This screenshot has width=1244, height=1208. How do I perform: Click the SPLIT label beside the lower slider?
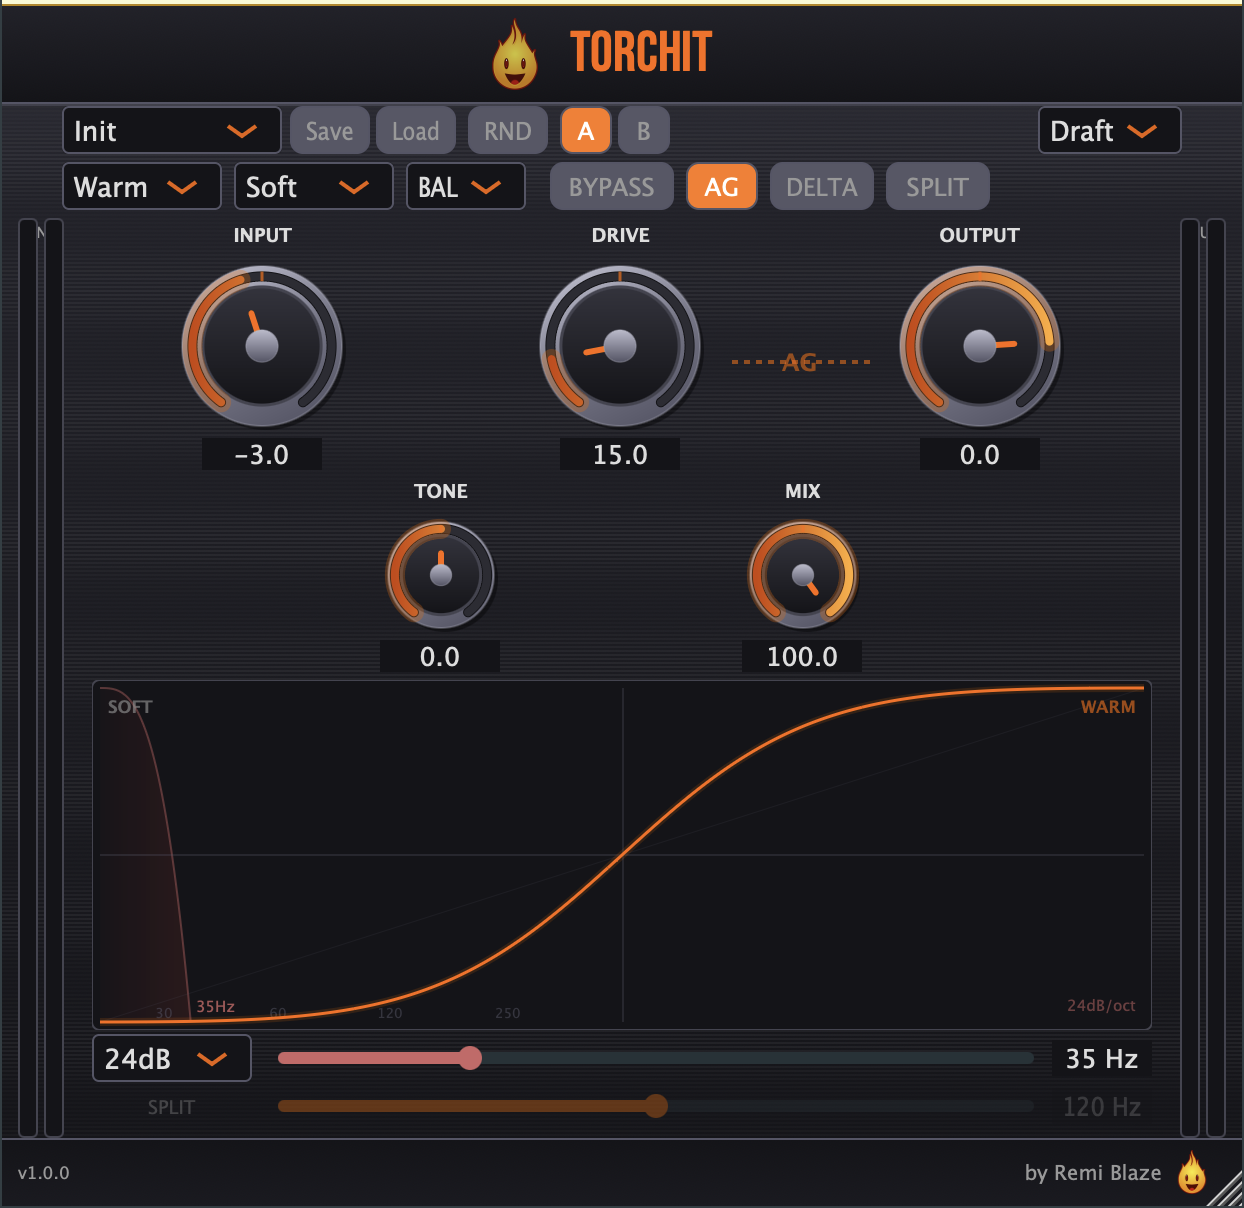(x=171, y=1107)
